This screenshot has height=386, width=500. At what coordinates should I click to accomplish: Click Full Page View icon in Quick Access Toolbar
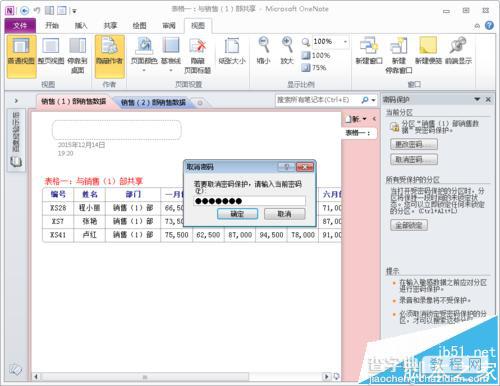pos(62,11)
